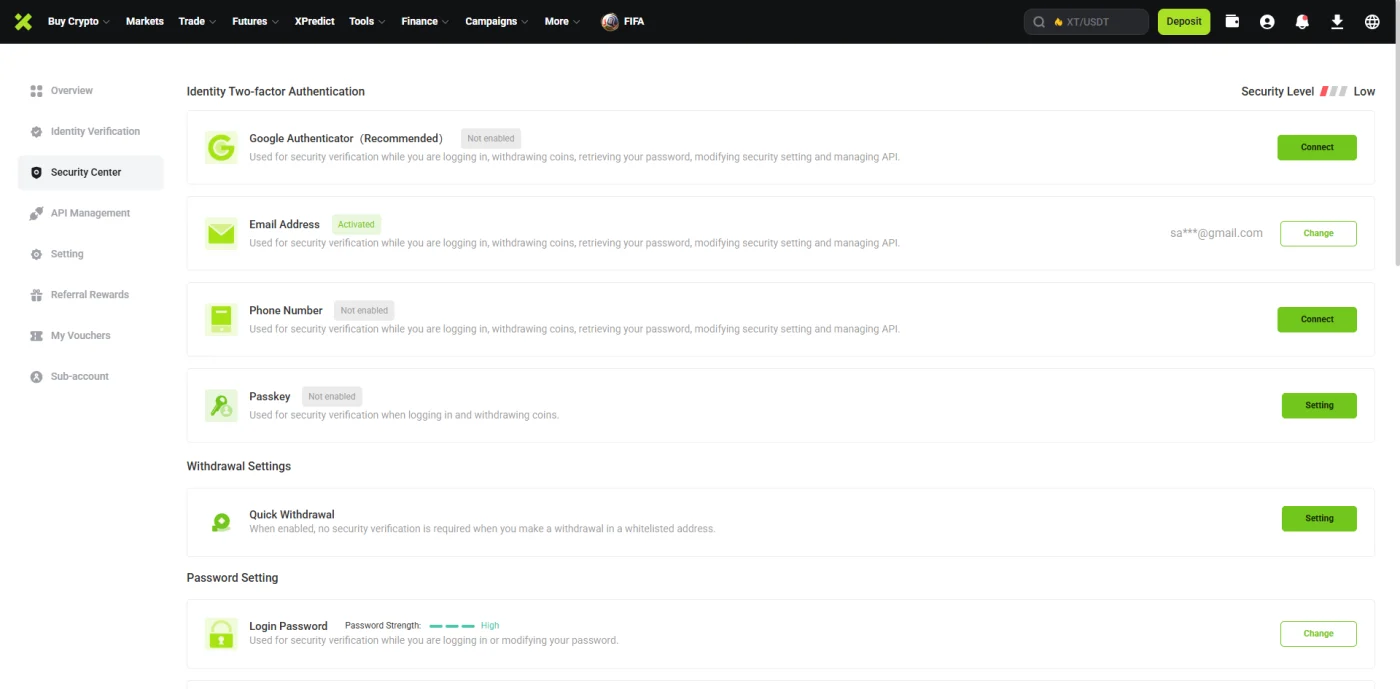Open the XPredict menu item
Screen dimensions: 1400x689
(x=314, y=21)
